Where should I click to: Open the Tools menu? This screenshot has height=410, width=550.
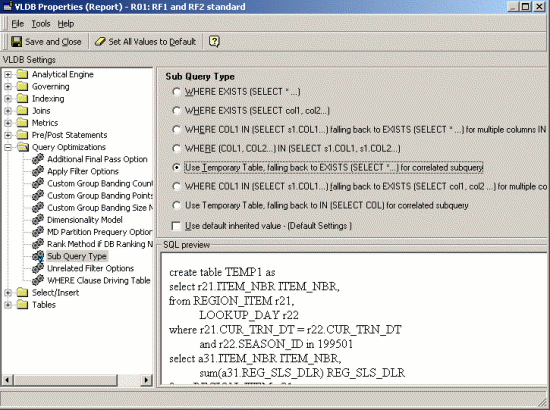click(41, 24)
